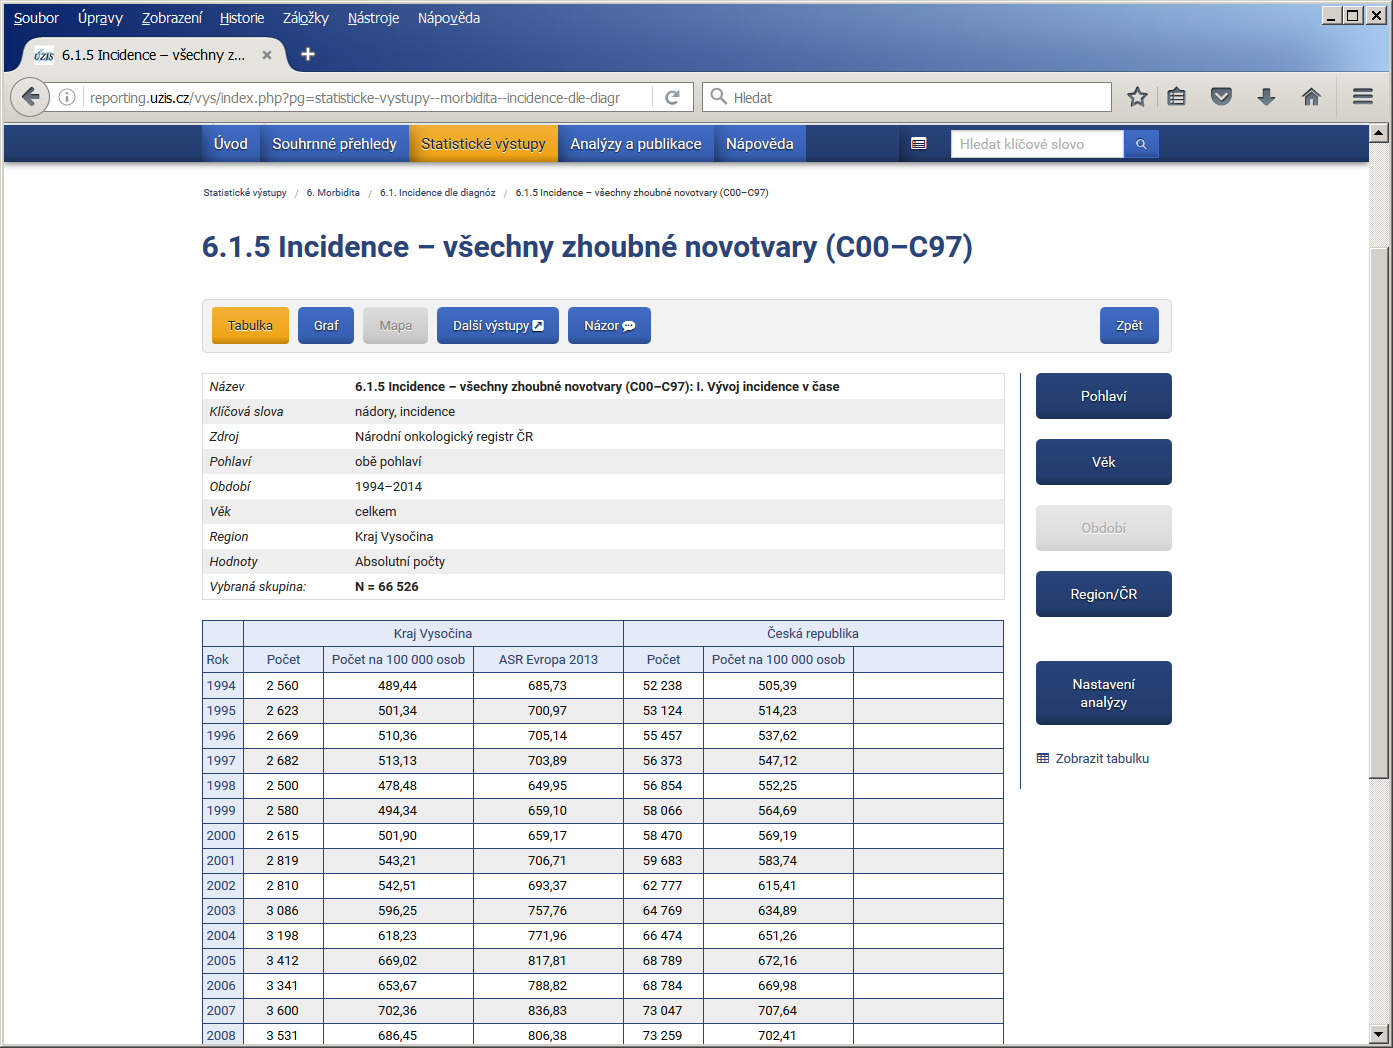This screenshot has width=1393, height=1048.
Task: Open Souhrnné přehledy navigation tab
Action: click(334, 144)
